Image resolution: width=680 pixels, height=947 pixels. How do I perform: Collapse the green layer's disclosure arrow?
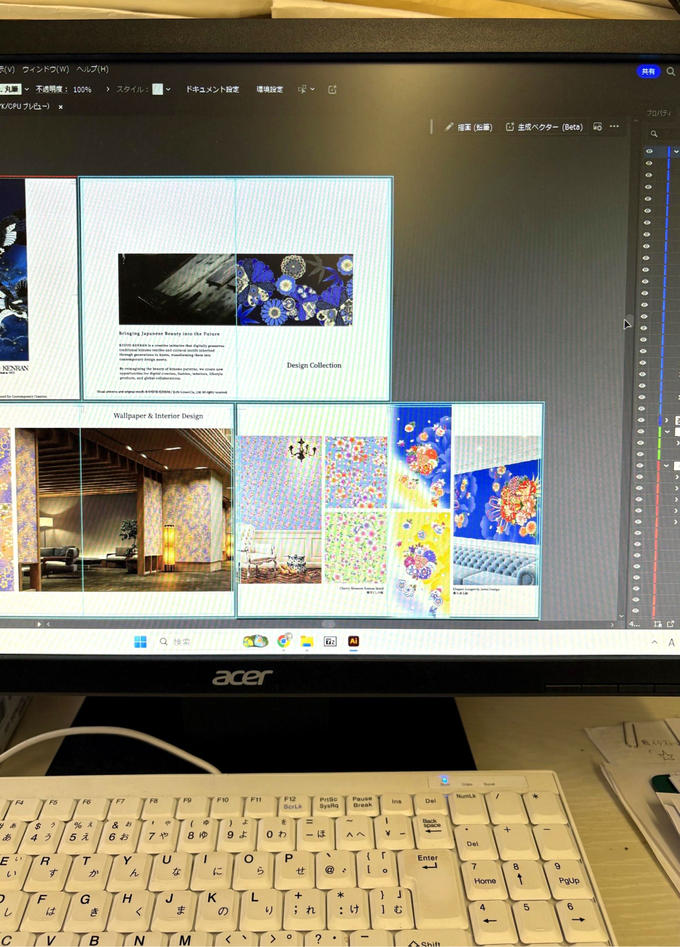point(667,432)
